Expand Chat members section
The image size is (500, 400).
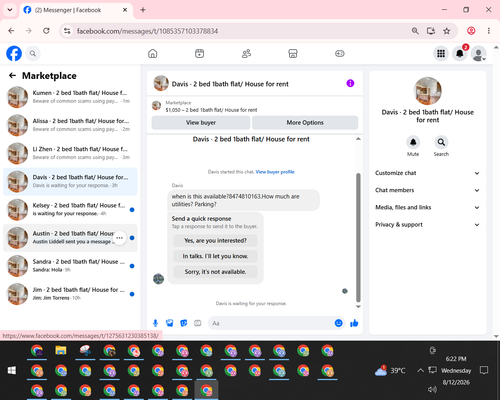[x=427, y=190]
